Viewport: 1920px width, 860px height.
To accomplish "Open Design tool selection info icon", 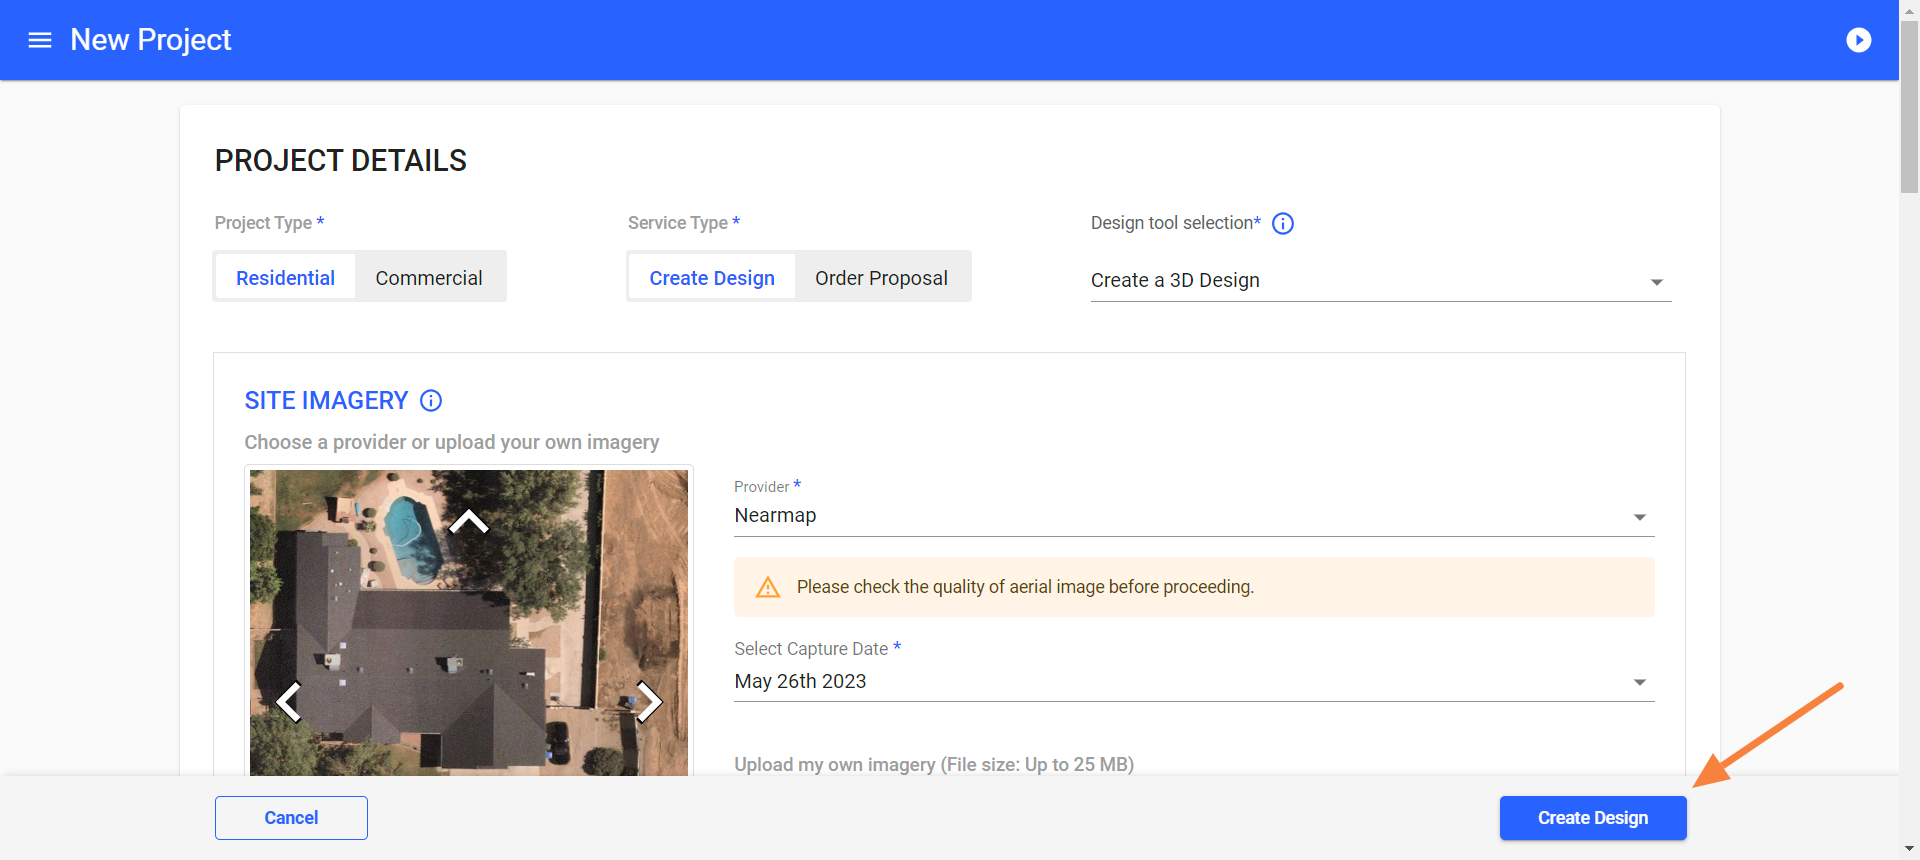I will pos(1283,224).
